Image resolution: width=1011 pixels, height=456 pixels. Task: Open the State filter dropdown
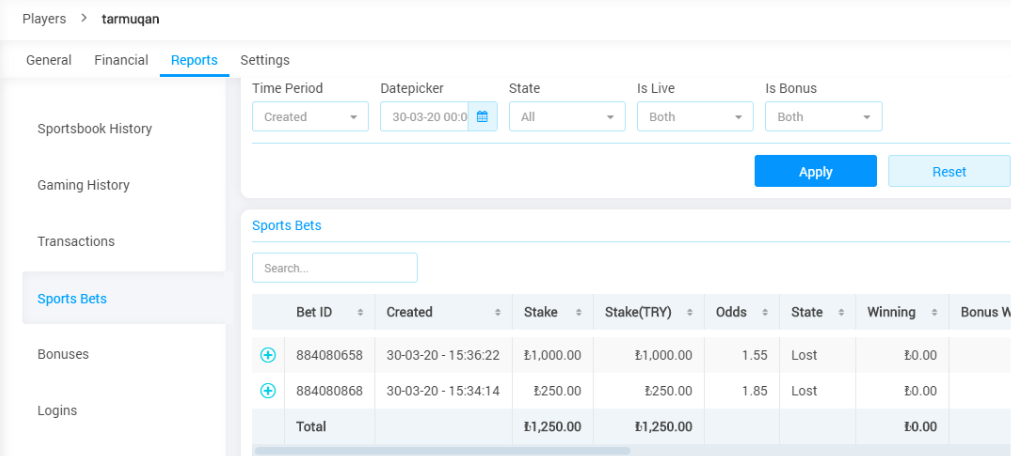tap(567, 117)
